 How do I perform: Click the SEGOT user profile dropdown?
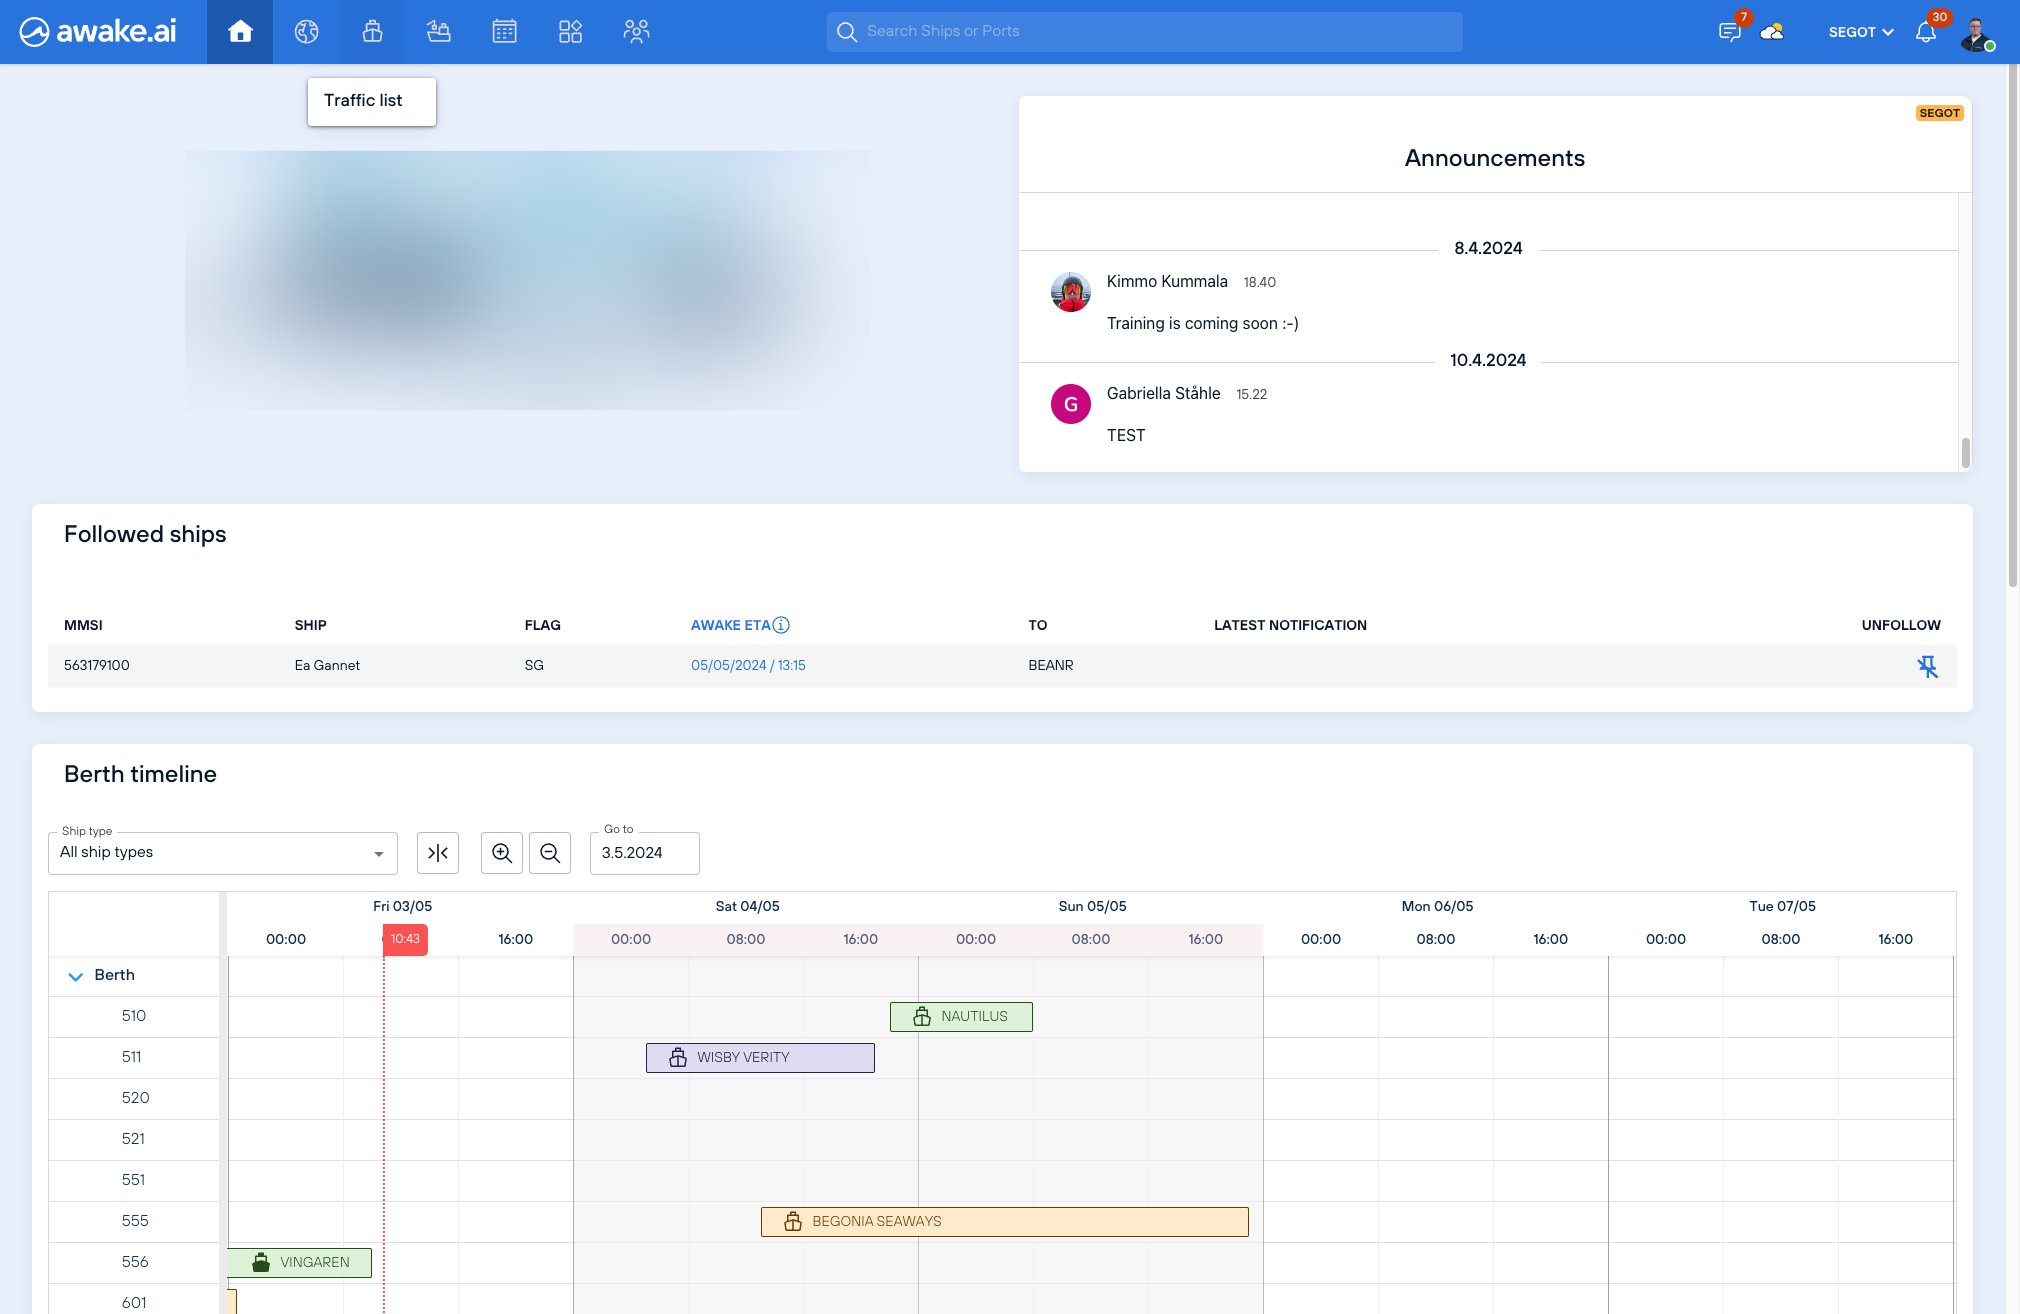[x=1858, y=31]
